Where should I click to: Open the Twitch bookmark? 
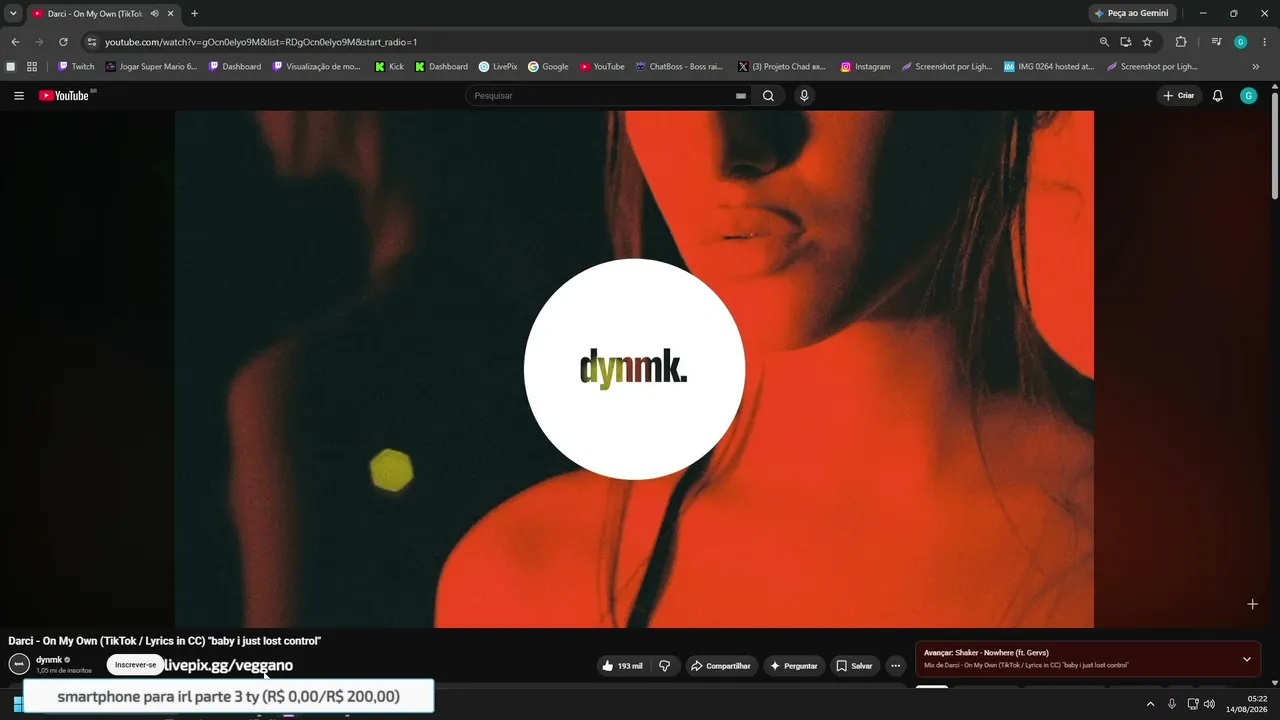76,67
